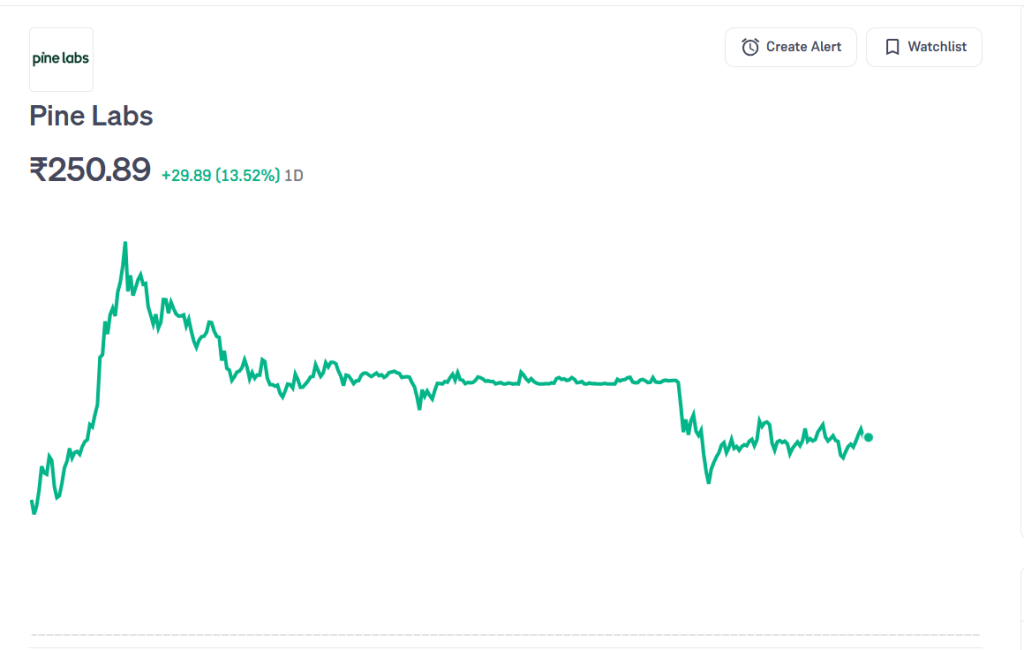Click the highest peak of the price chart

click(125, 243)
